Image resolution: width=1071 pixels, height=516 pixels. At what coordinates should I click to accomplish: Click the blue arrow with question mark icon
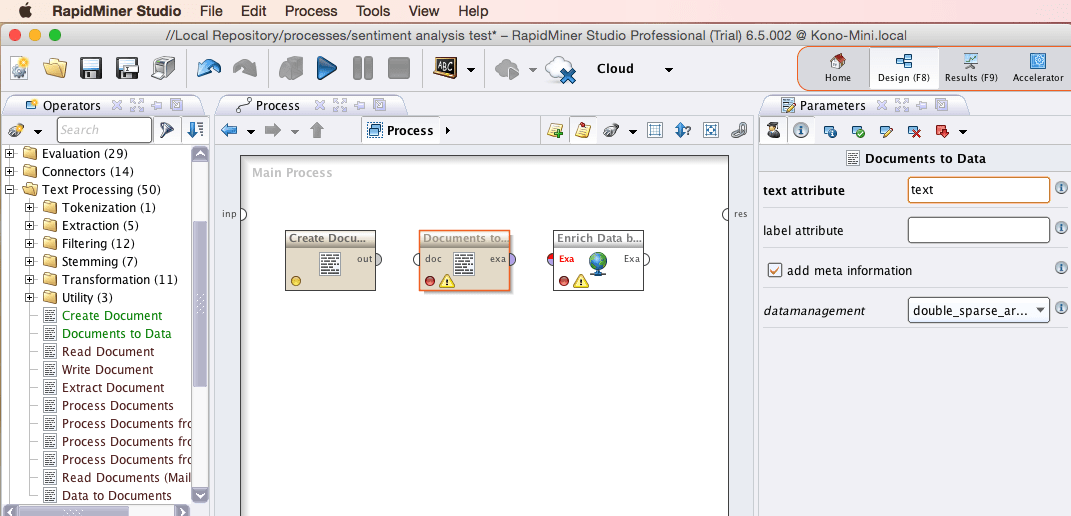point(683,130)
